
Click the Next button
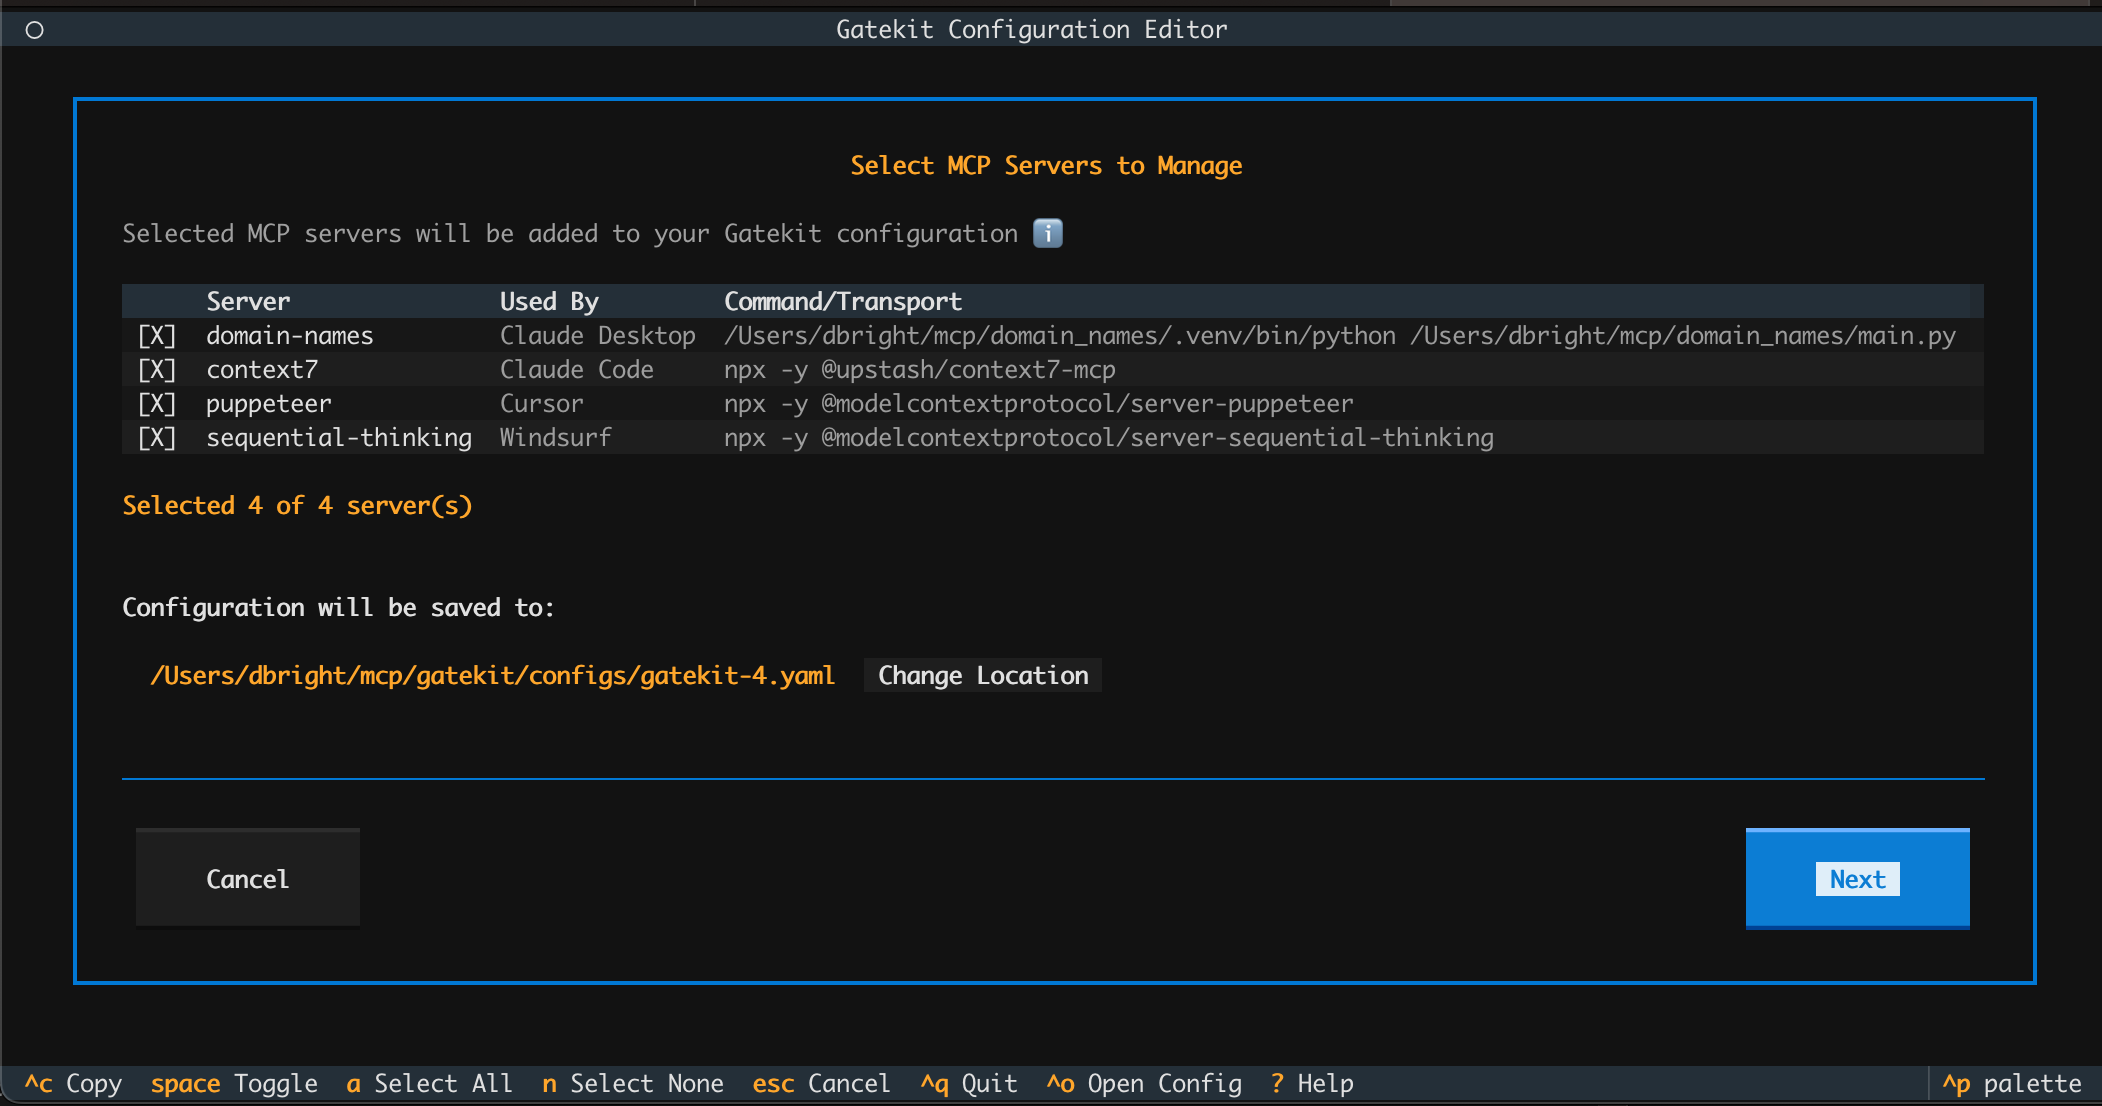click(x=1856, y=878)
